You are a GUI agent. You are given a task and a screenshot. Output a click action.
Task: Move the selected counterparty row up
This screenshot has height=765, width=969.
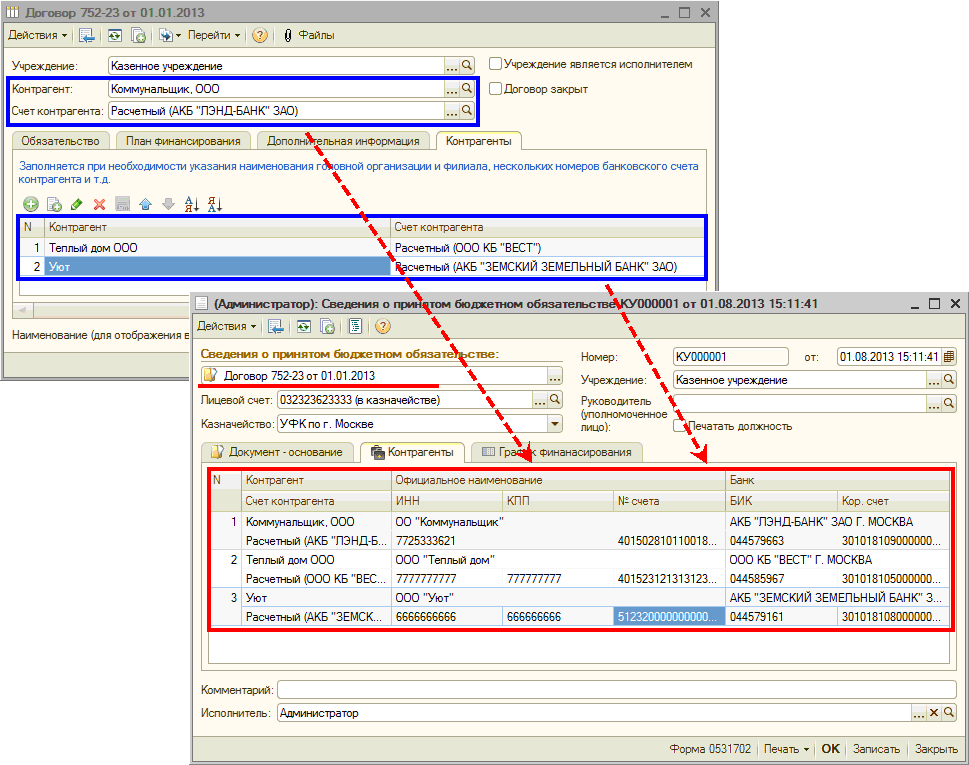click(145, 204)
